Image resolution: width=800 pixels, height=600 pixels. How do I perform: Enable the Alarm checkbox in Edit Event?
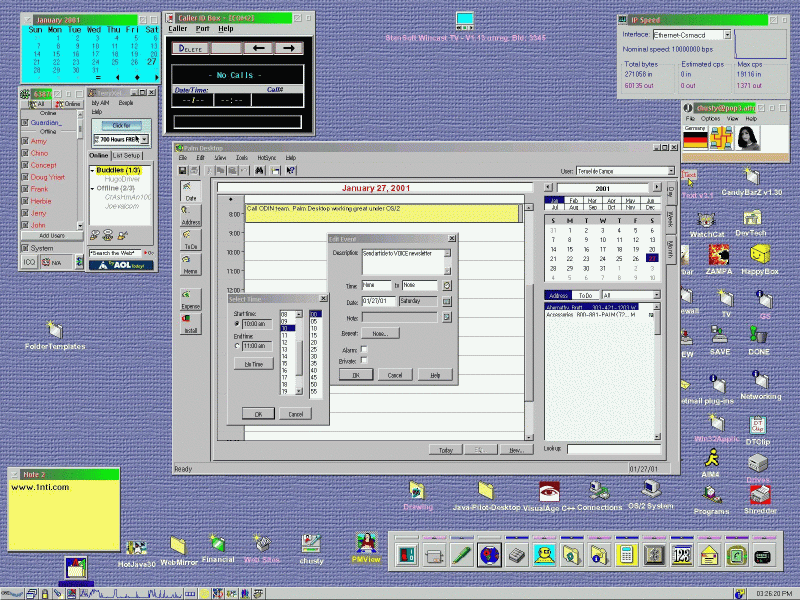pyautogui.click(x=364, y=350)
